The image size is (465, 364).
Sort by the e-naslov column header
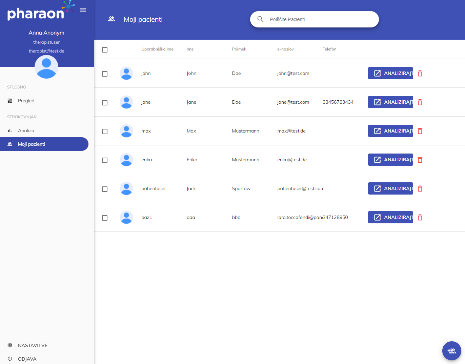point(285,49)
